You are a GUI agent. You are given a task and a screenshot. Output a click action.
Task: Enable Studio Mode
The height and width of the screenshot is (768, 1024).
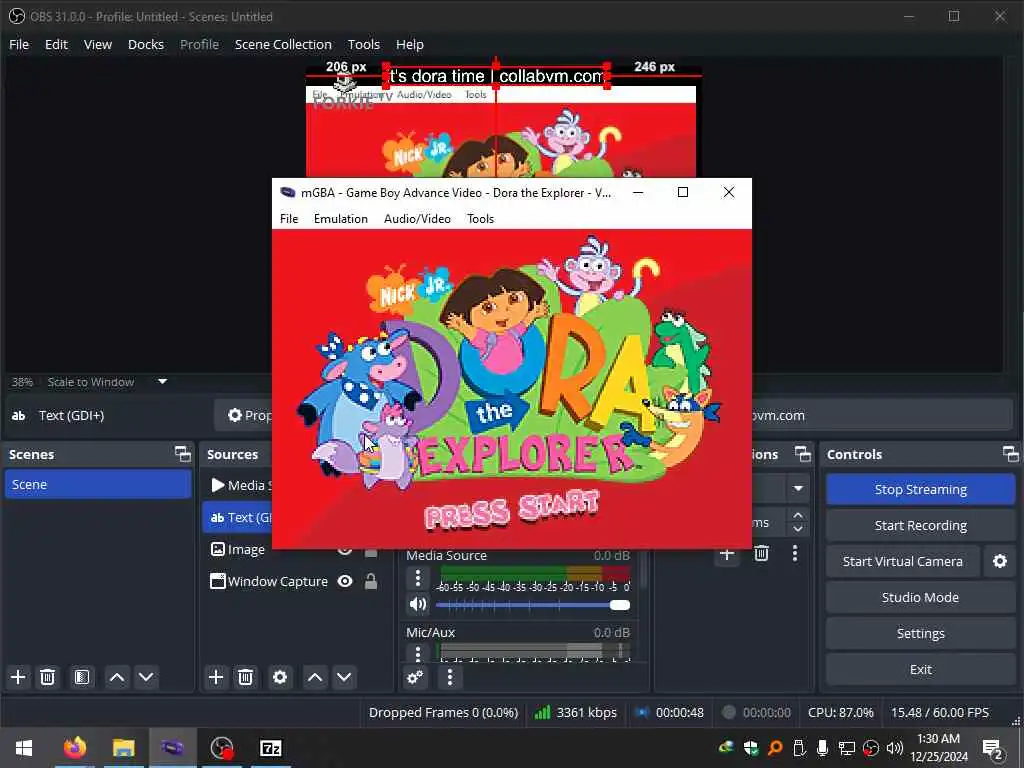[x=920, y=597]
